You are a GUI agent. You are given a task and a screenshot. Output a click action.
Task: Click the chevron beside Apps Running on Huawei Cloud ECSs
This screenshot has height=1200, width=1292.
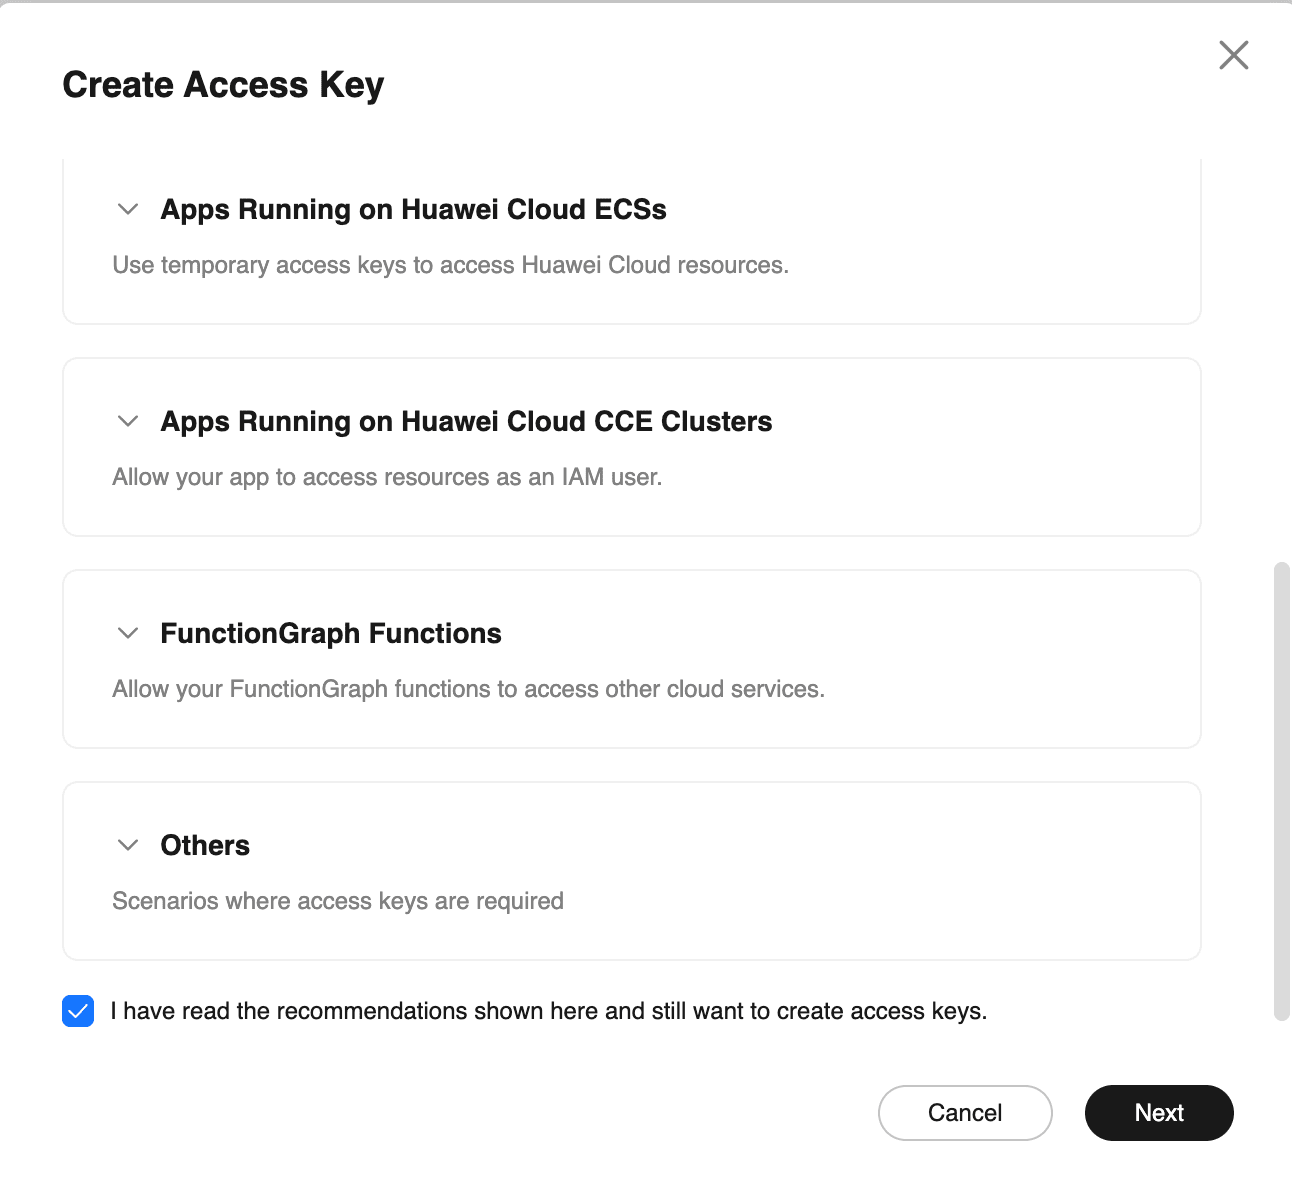click(x=127, y=210)
